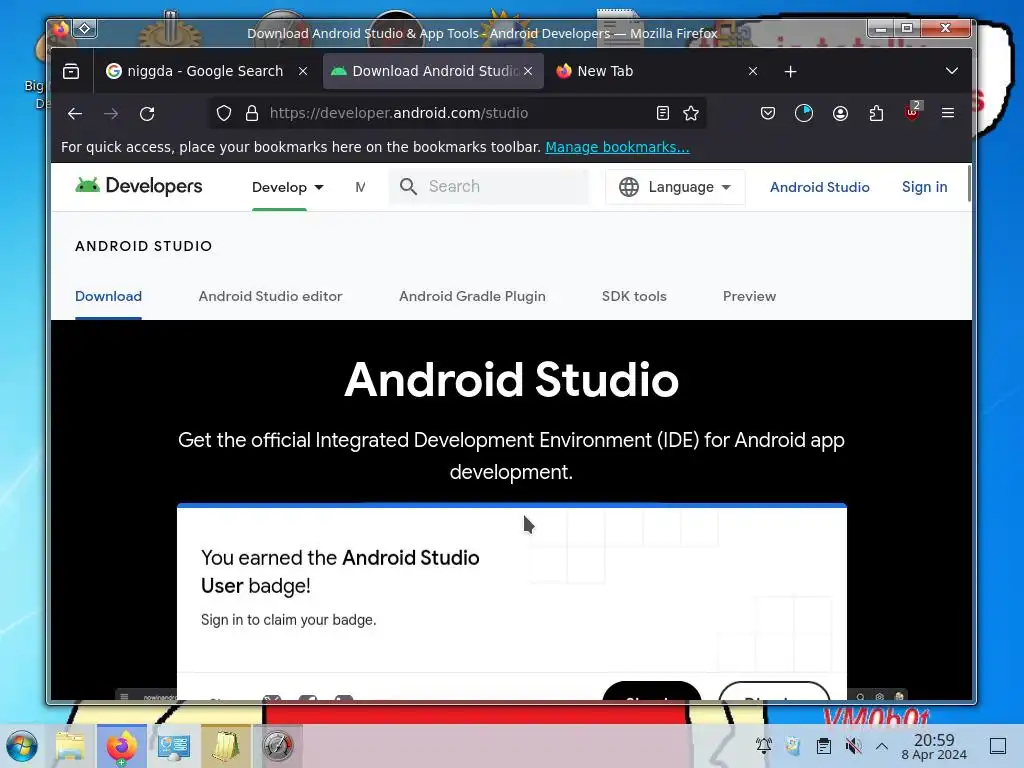
Task: Open File Explorer from the taskbar
Action: (x=70, y=746)
